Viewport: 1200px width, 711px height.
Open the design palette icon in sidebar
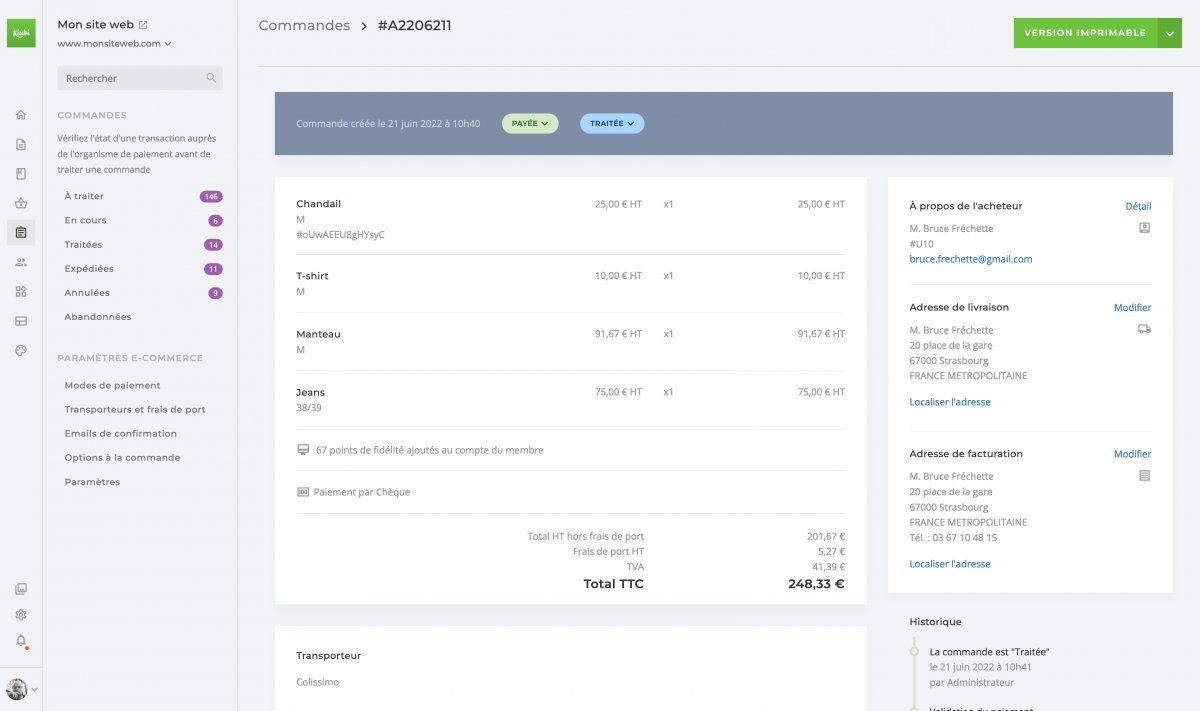coord(21,350)
